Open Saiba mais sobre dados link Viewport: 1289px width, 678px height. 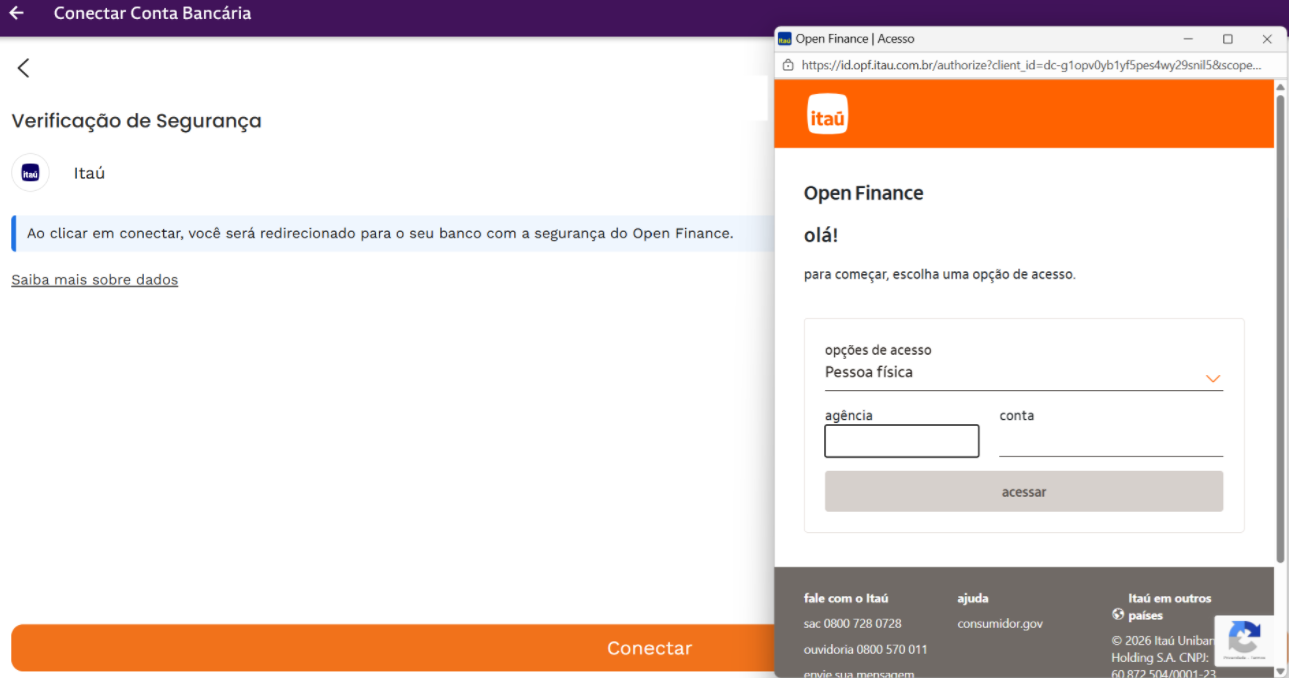point(94,280)
